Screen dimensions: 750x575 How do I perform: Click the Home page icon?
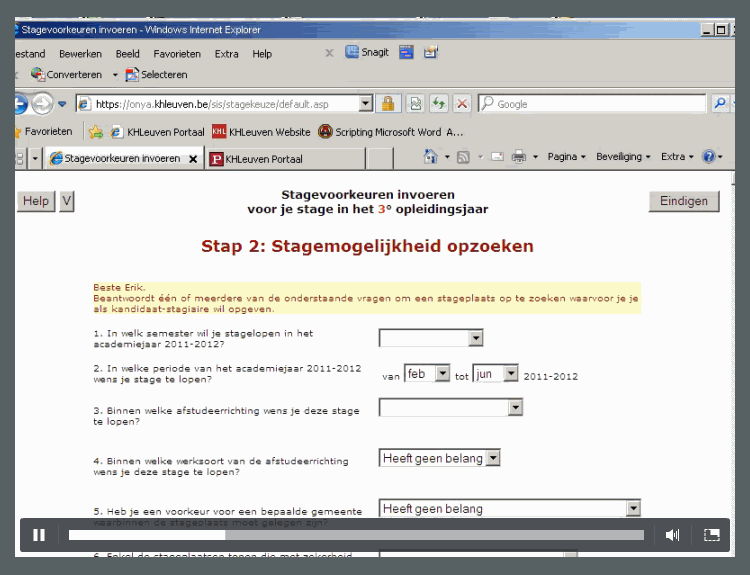click(x=430, y=156)
